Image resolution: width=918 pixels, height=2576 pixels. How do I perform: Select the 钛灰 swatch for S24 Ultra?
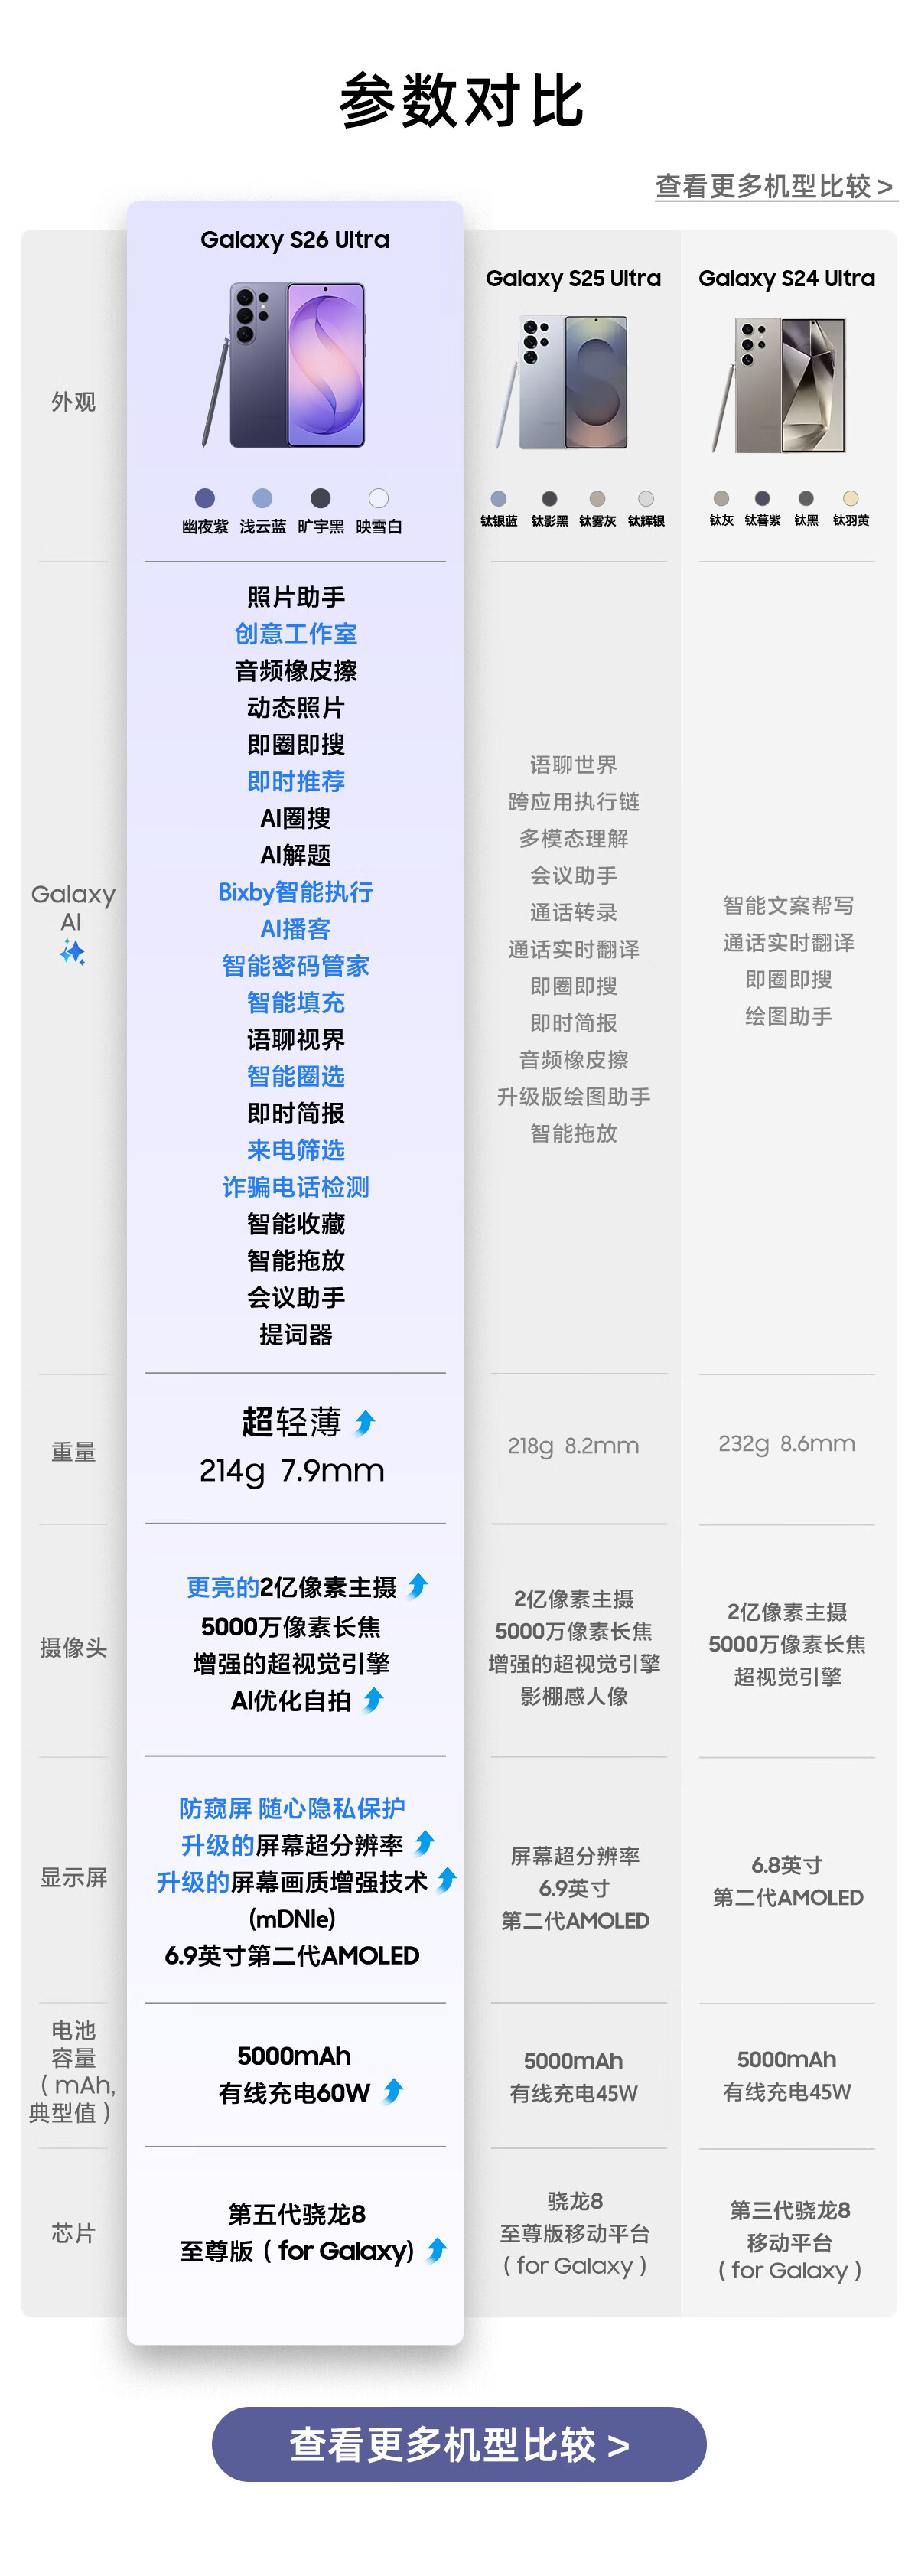pos(721,498)
